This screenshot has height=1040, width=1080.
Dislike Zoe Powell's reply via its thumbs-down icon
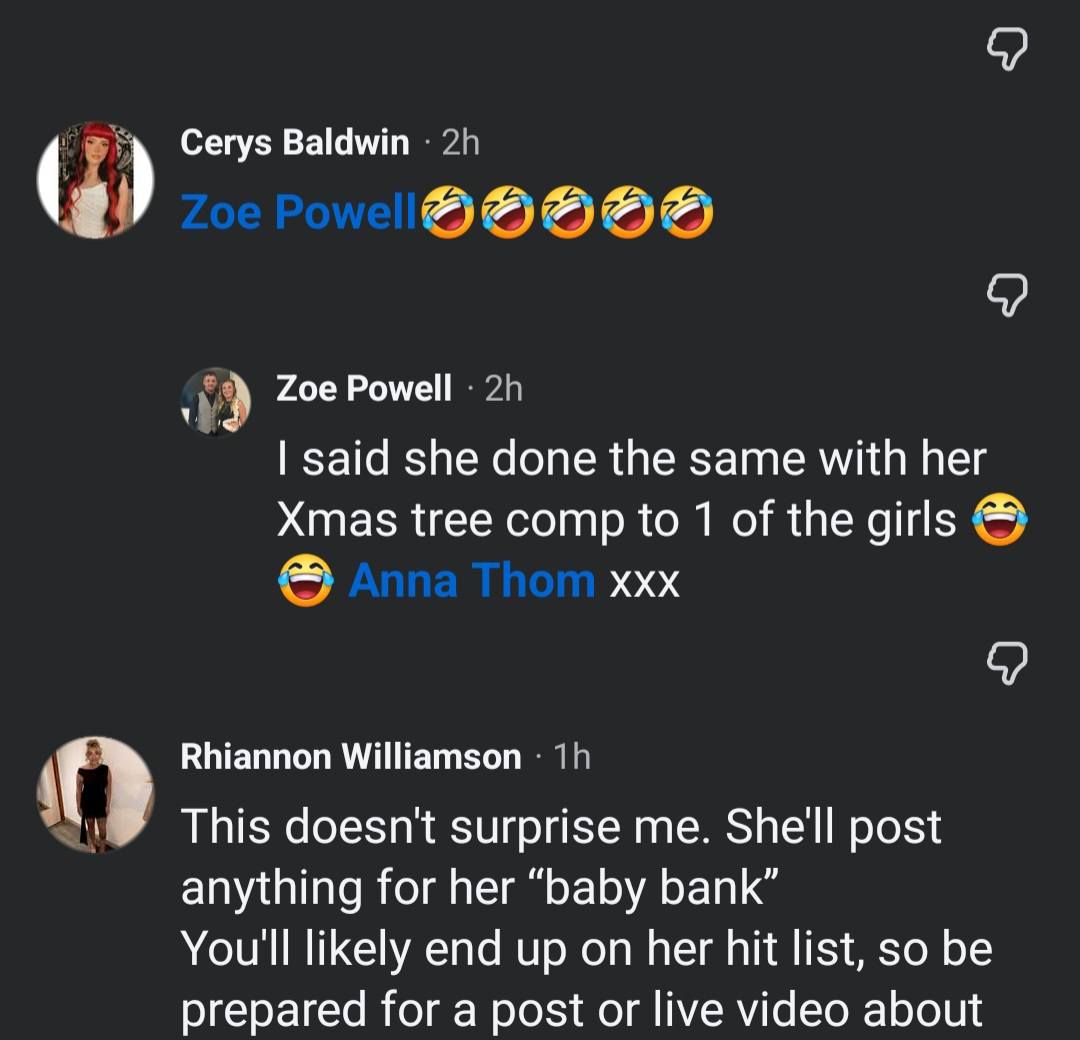(x=1007, y=663)
